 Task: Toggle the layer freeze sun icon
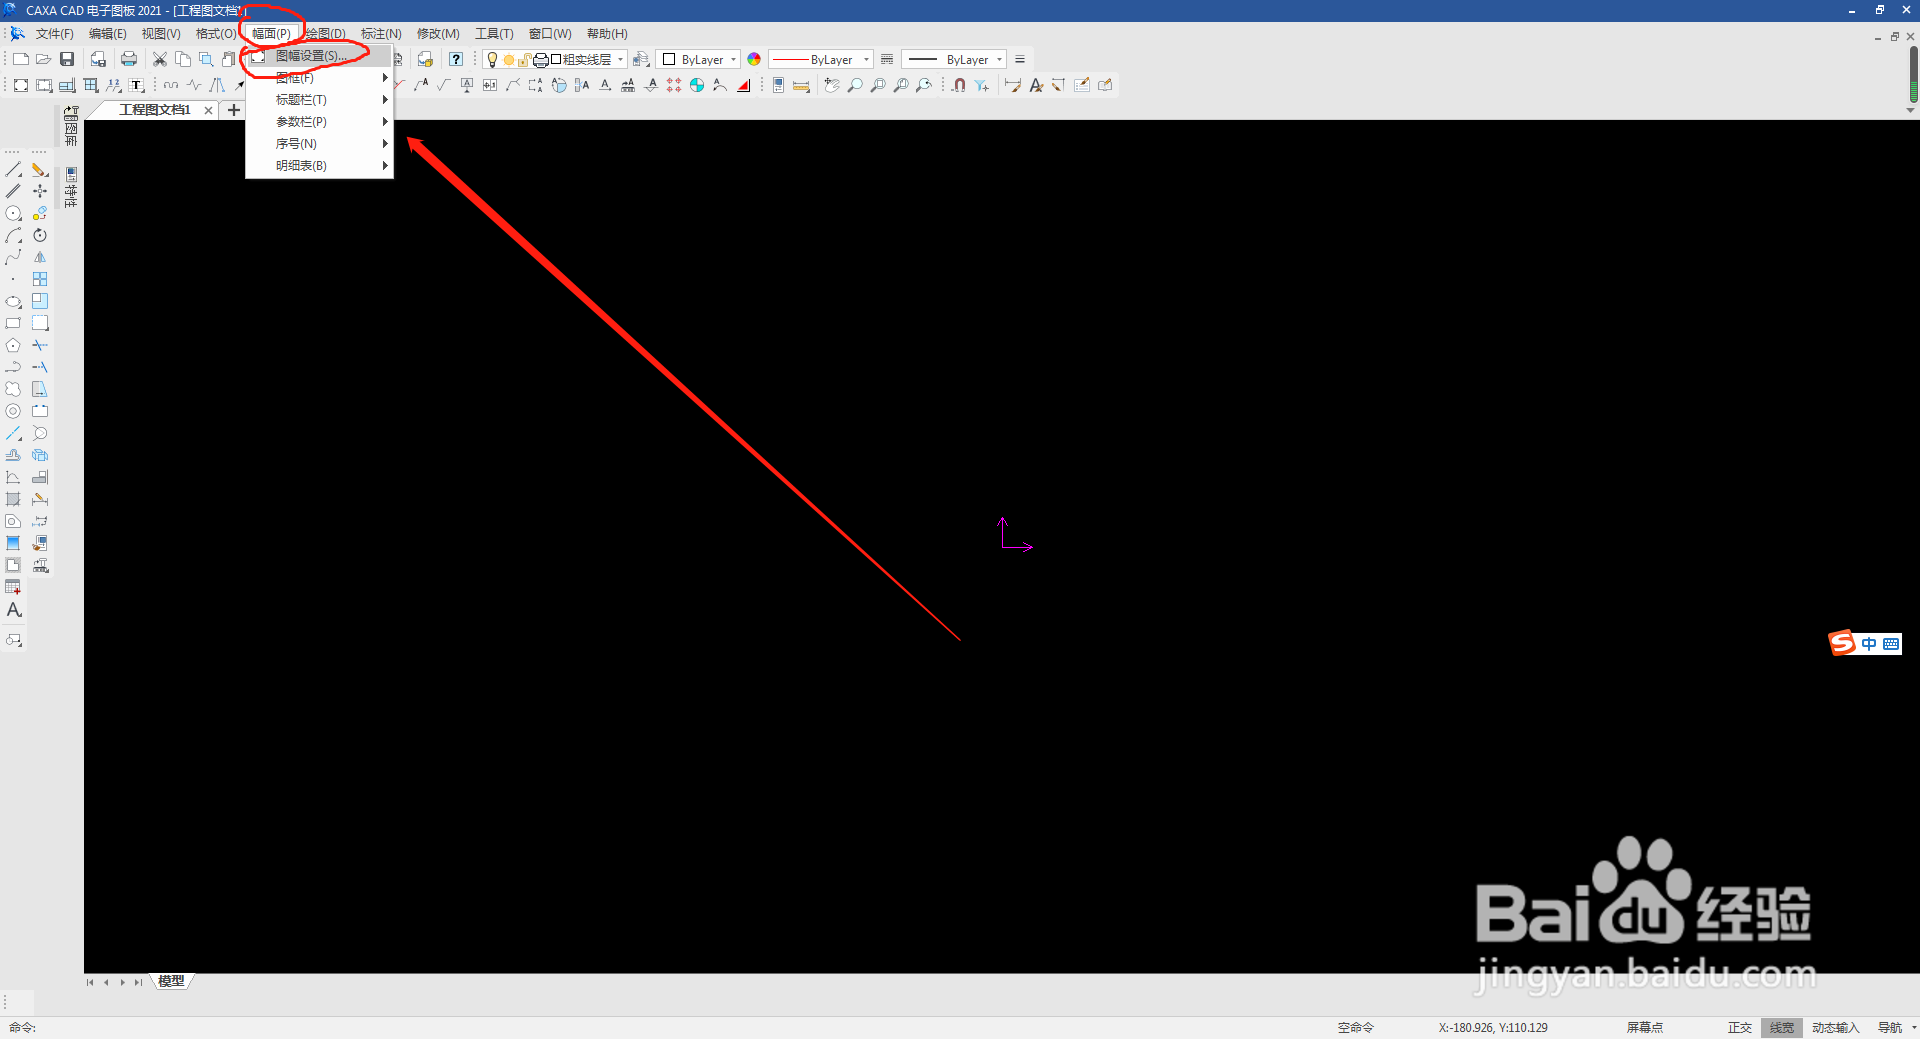pos(509,60)
